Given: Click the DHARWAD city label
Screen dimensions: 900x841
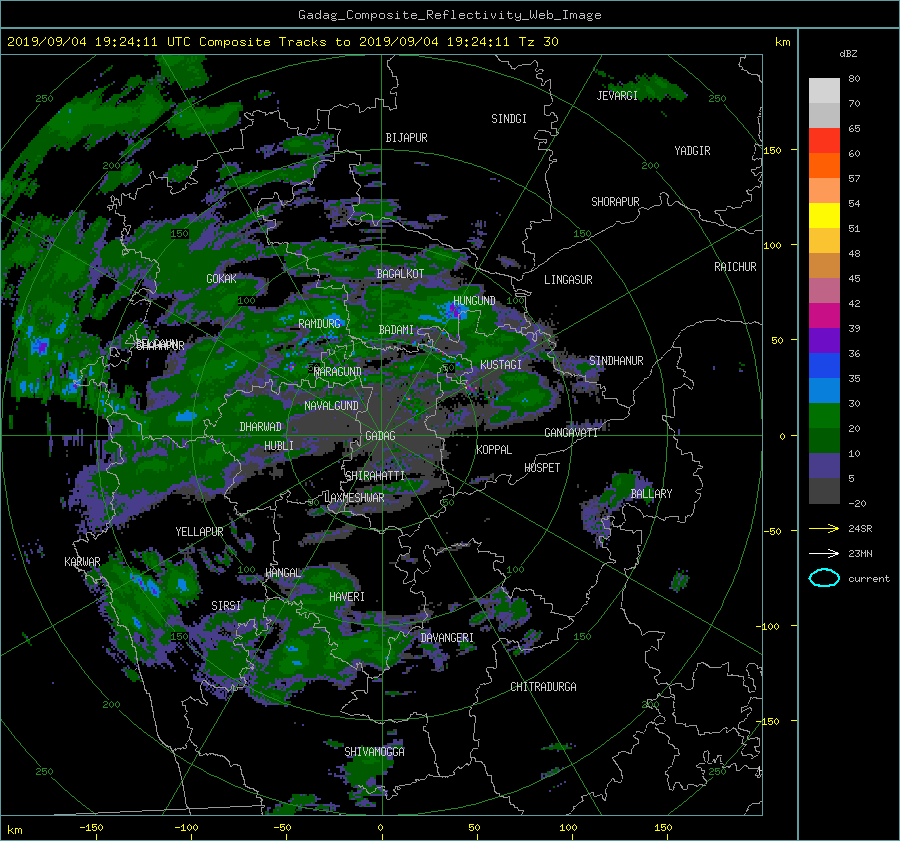Looking at the screenshot, I should point(261,427).
